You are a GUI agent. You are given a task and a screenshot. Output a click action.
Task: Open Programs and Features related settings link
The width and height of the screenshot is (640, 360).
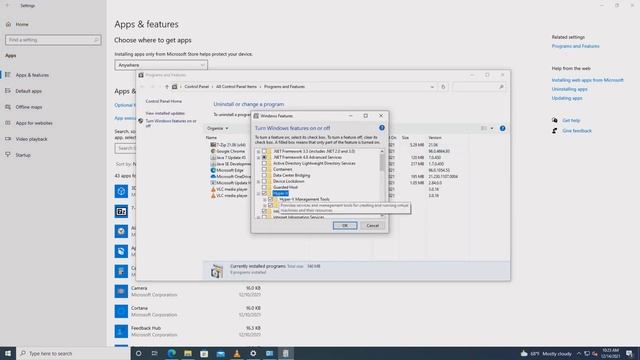(576, 46)
